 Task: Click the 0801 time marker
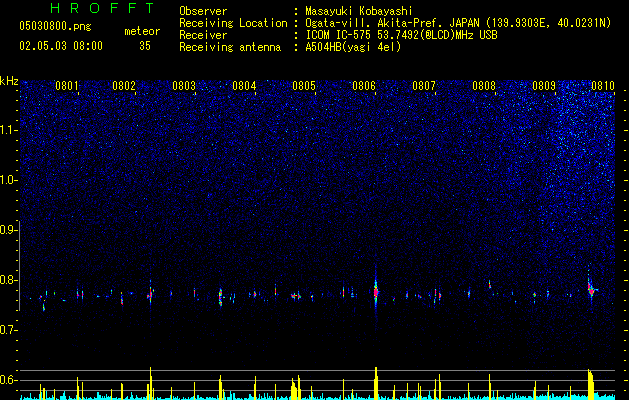click(x=67, y=86)
